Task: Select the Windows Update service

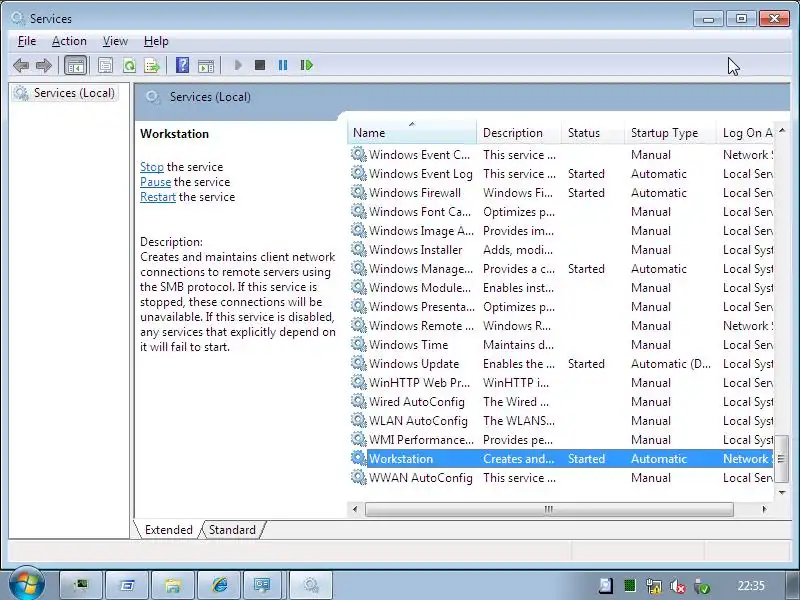Action: (561, 364)
